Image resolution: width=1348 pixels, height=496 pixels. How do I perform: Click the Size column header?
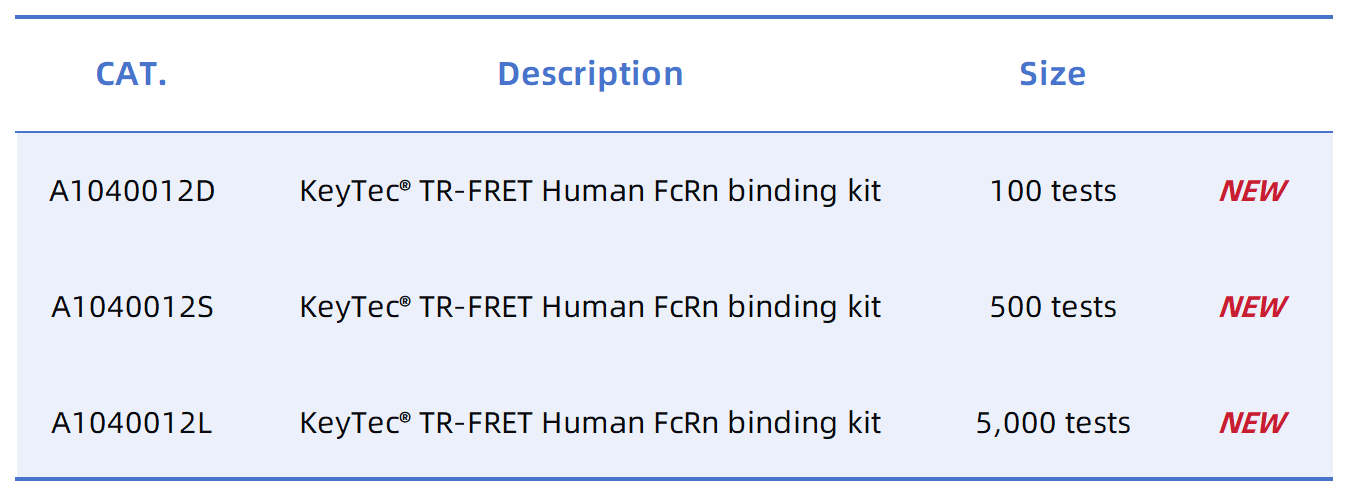pos(1052,74)
